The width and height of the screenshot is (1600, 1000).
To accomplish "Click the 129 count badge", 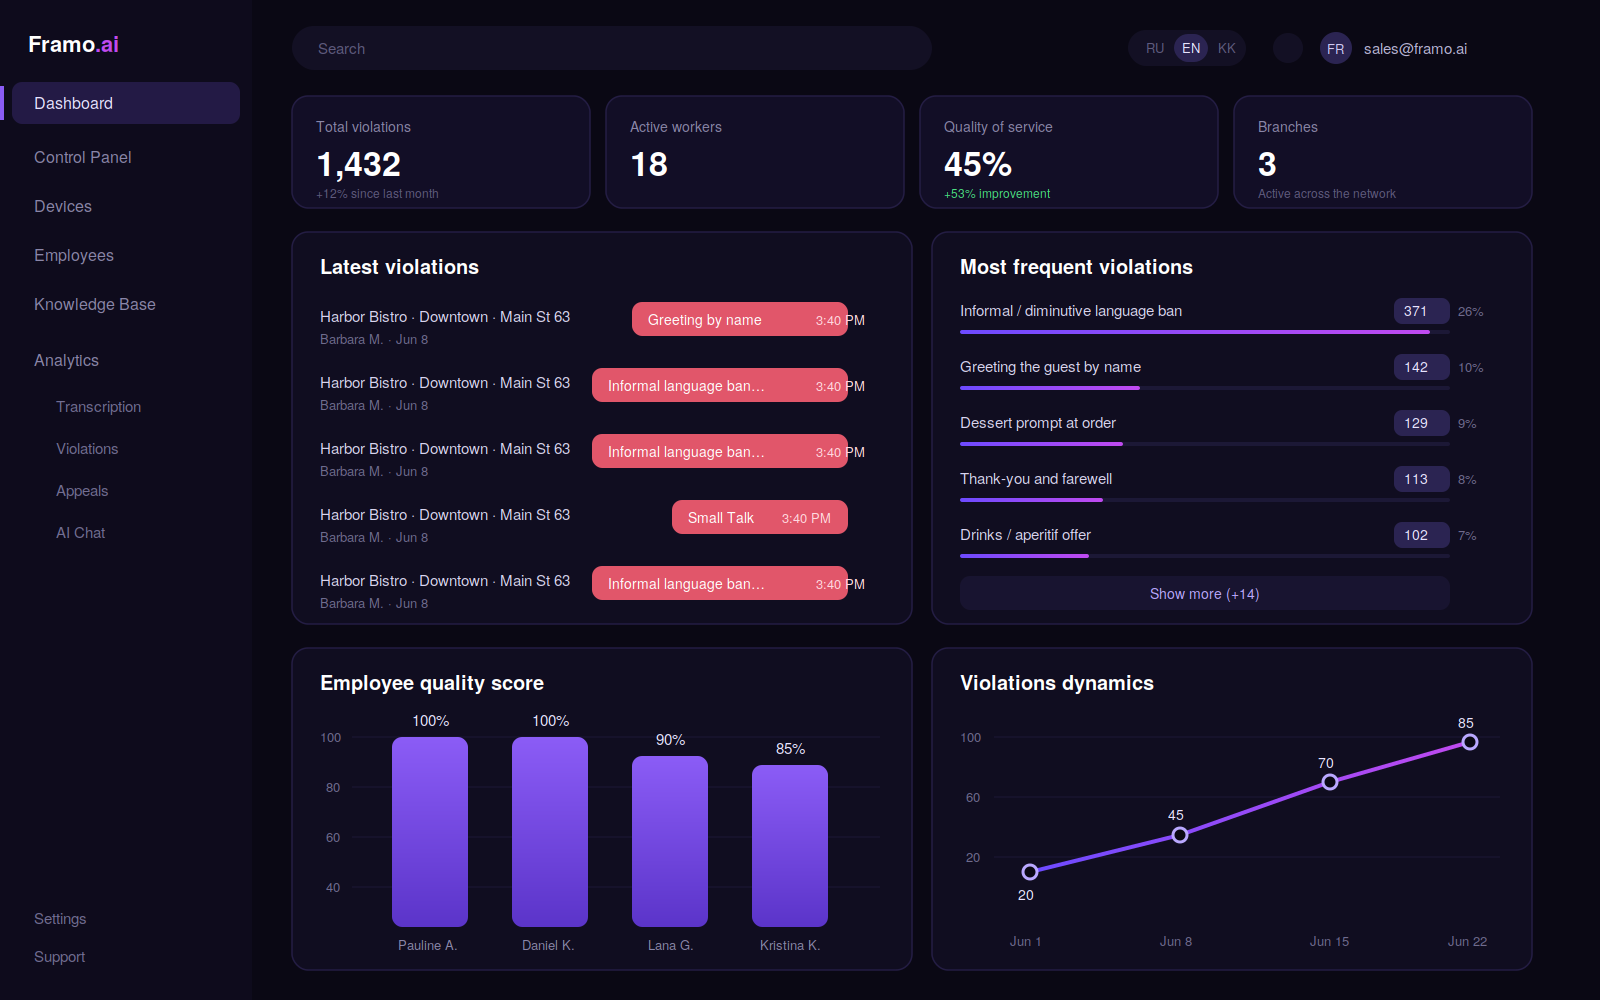I will click(x=1421, y=423).
